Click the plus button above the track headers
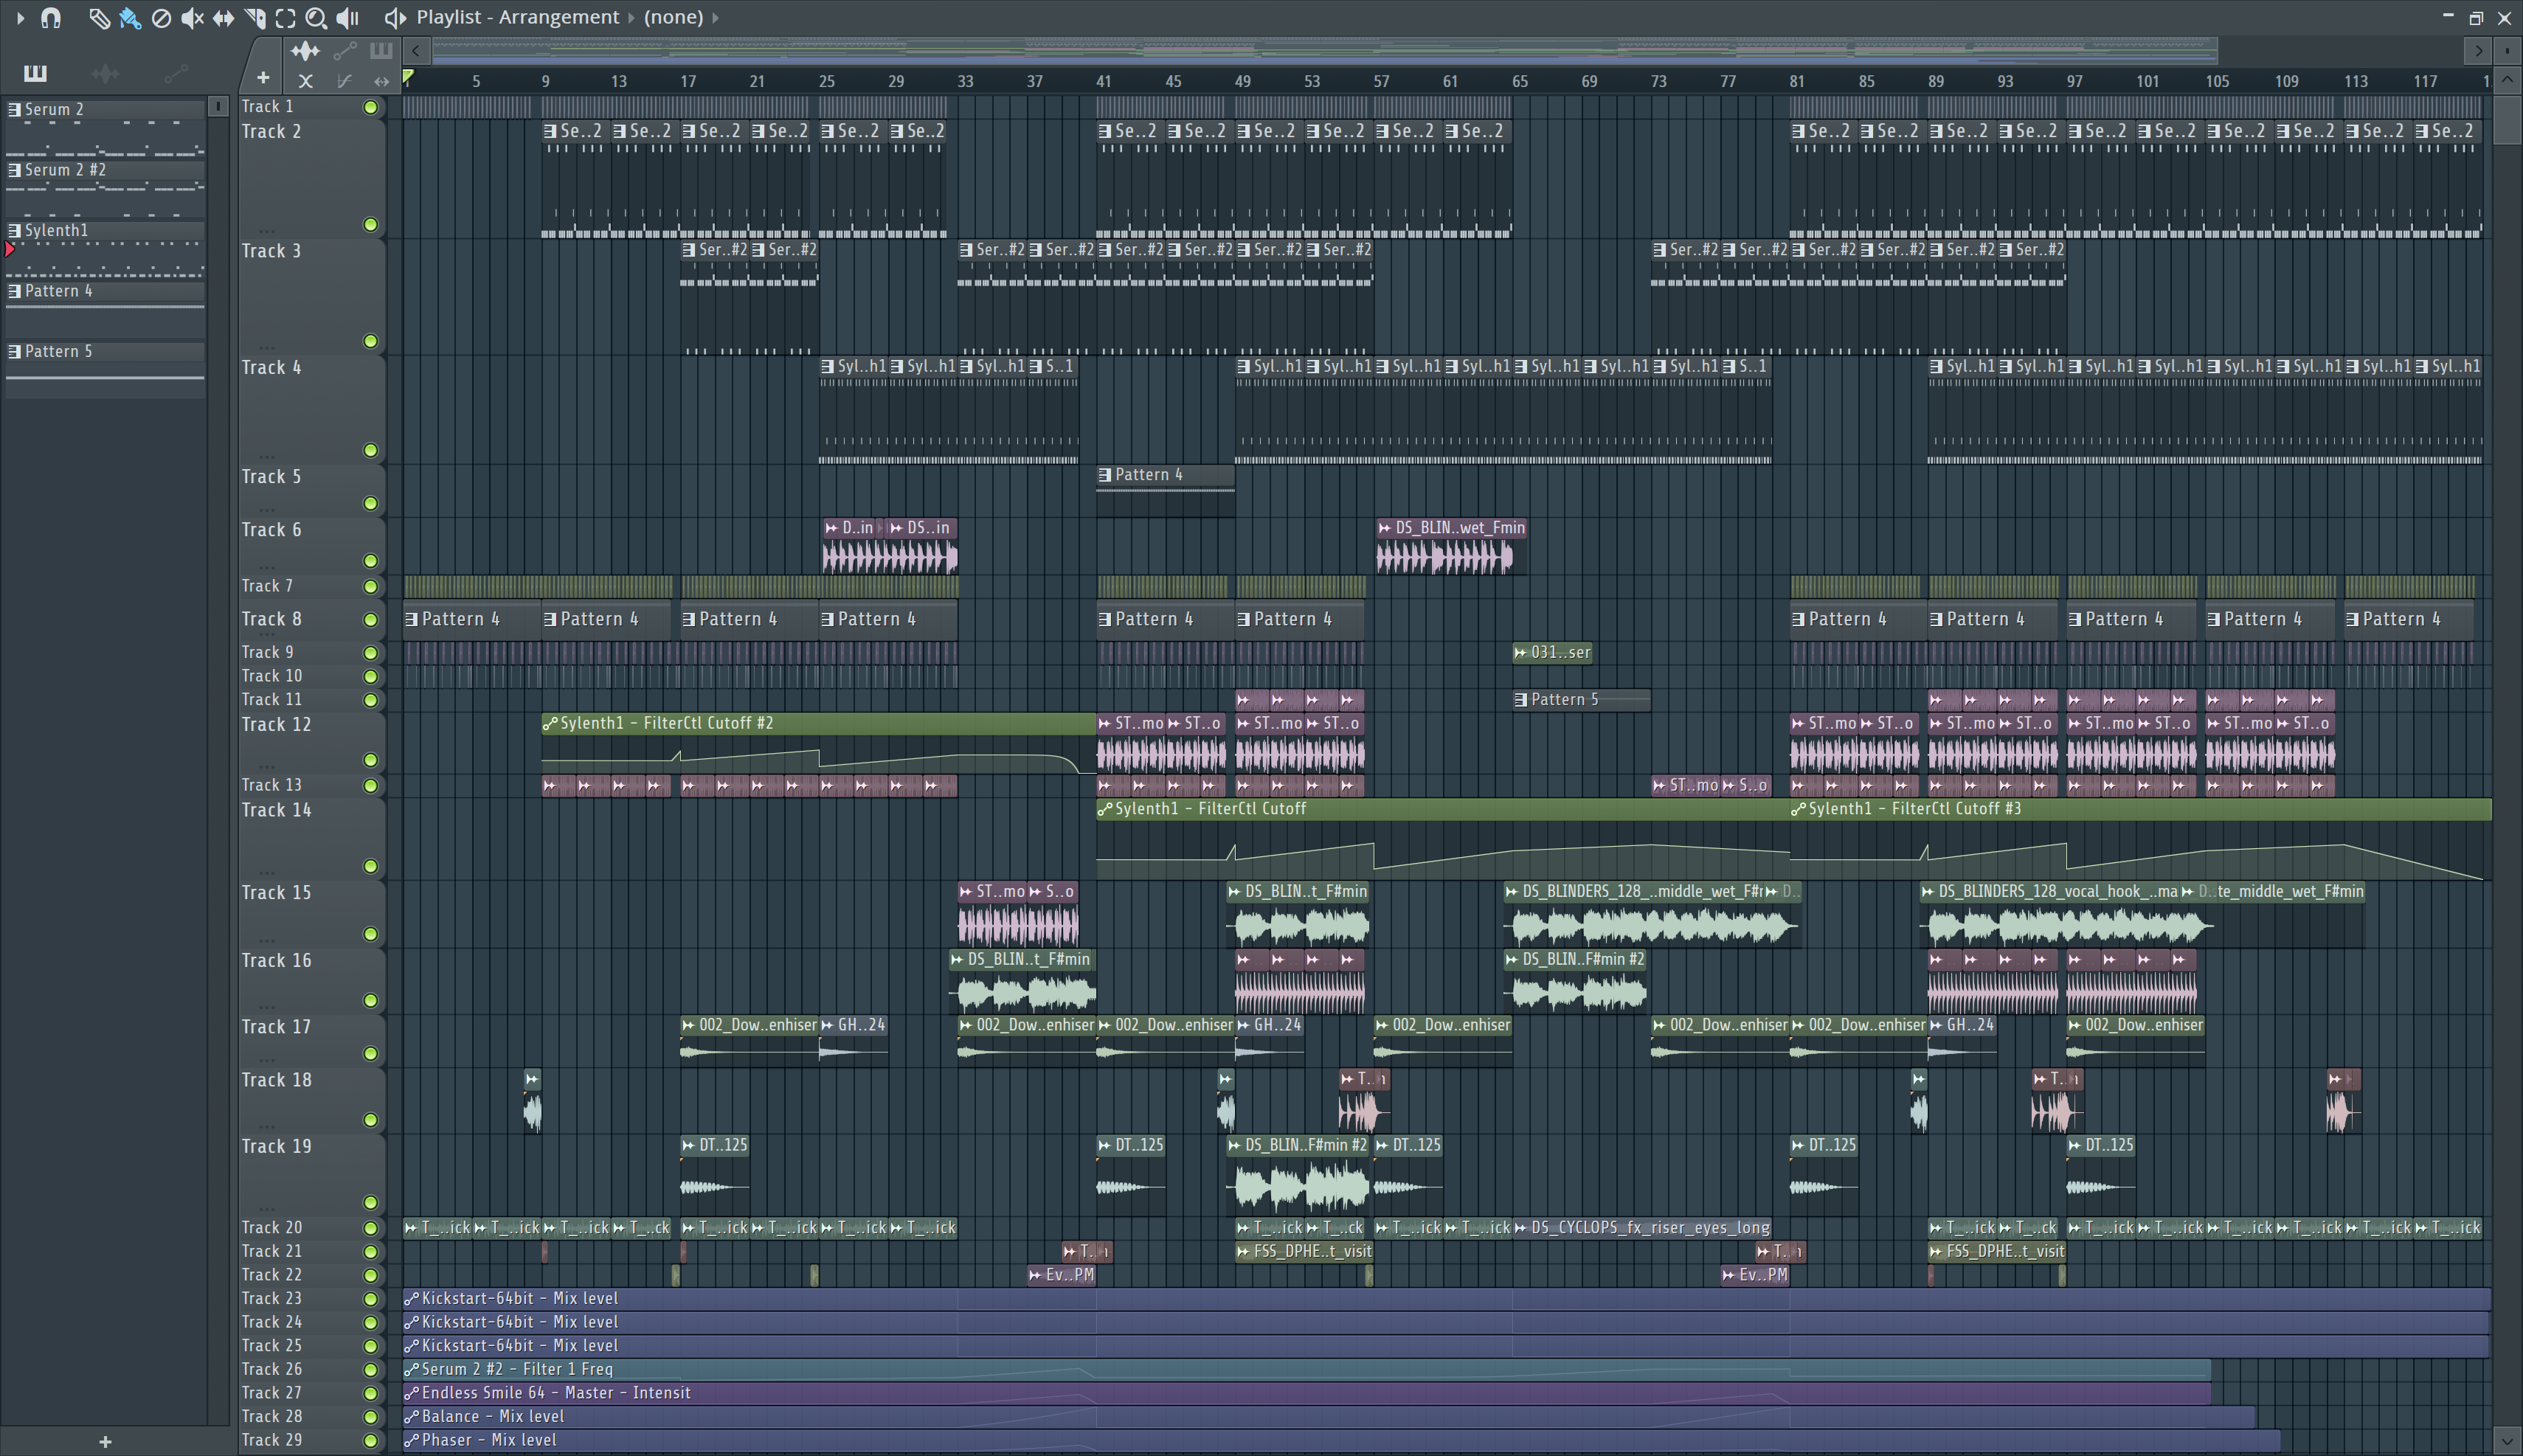2523x1456 pixels. point(263,77)
